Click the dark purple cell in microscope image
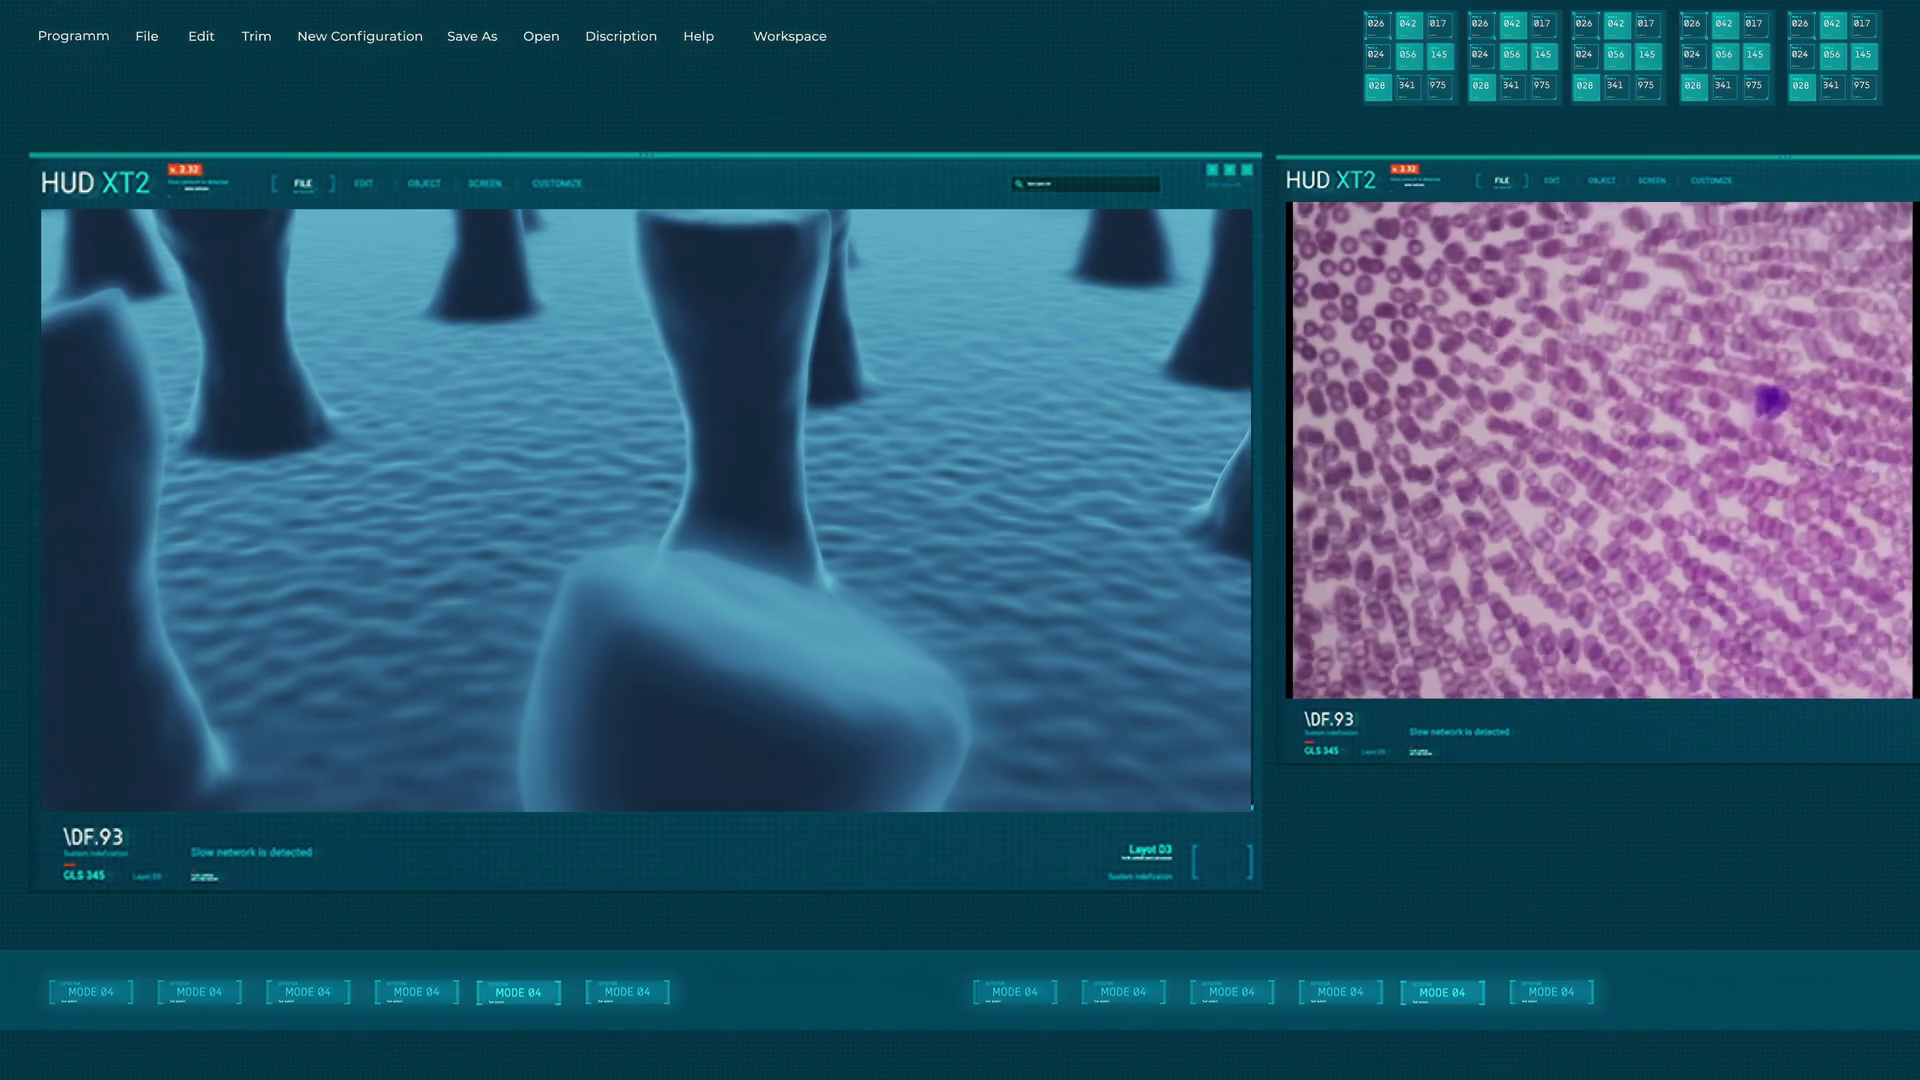The height and width of the screenshot is (1080, 1920). coord(1770,401)
